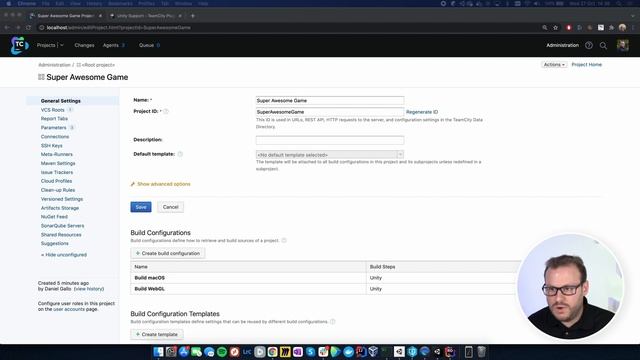Open the Queue menu item
This screenshot has height=360, width=640.
pyautogui.click(x=146, y=45)
